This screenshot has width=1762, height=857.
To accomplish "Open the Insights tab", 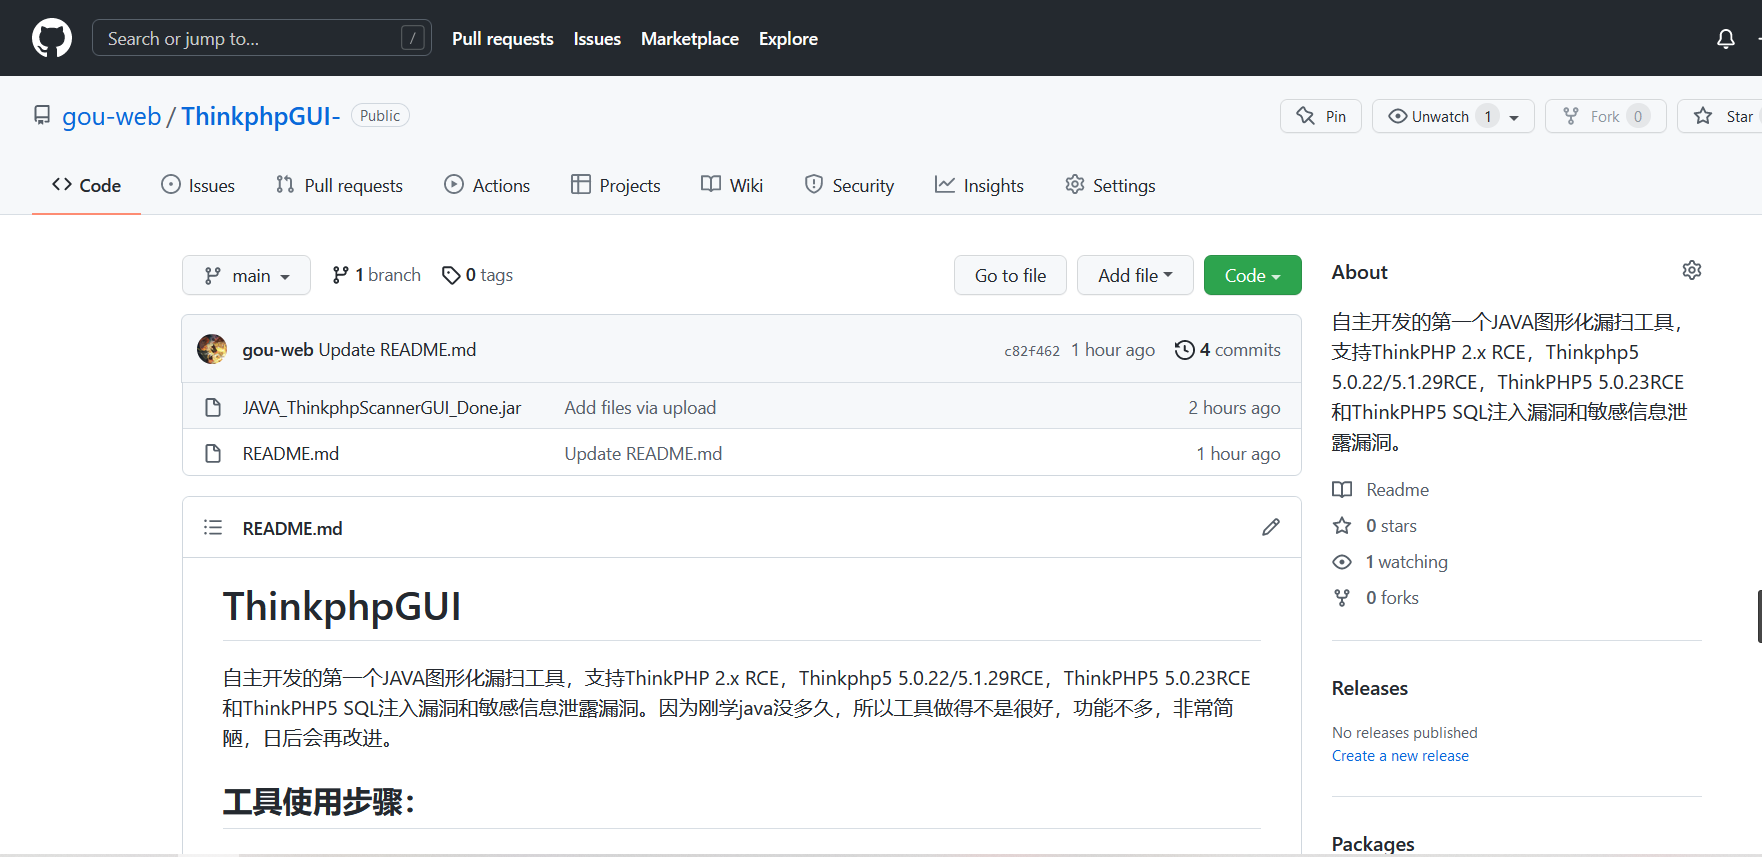I will pyautogui.click(x=979, y=185).
